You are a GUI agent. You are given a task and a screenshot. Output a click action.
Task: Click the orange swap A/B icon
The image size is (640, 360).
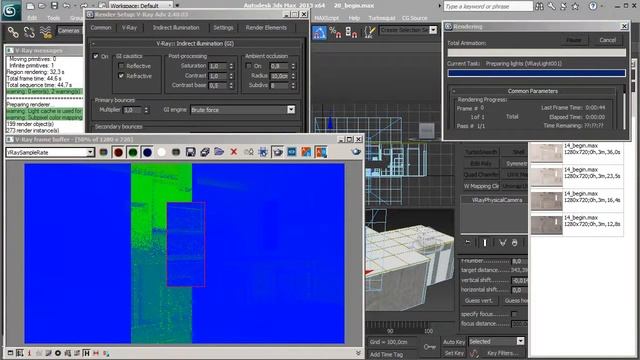pyautogui.click(x=306, y=152)
